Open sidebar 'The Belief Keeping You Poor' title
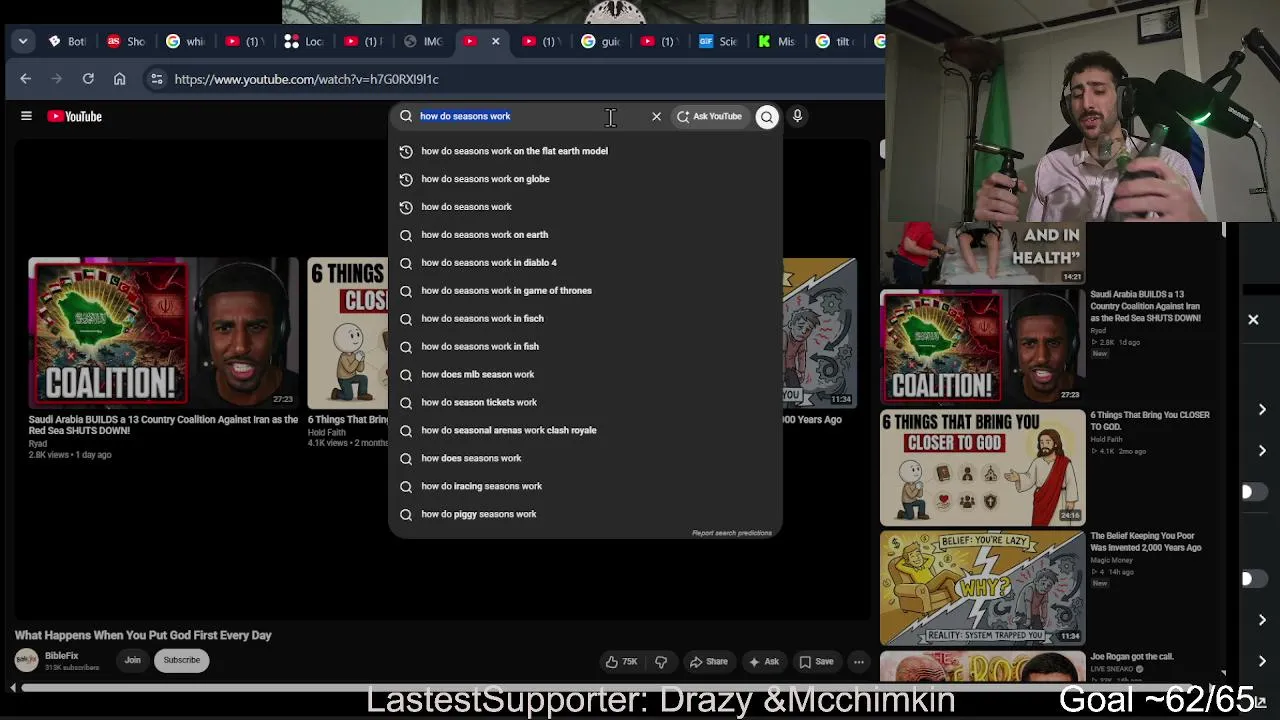 [x=1146, y=542]
